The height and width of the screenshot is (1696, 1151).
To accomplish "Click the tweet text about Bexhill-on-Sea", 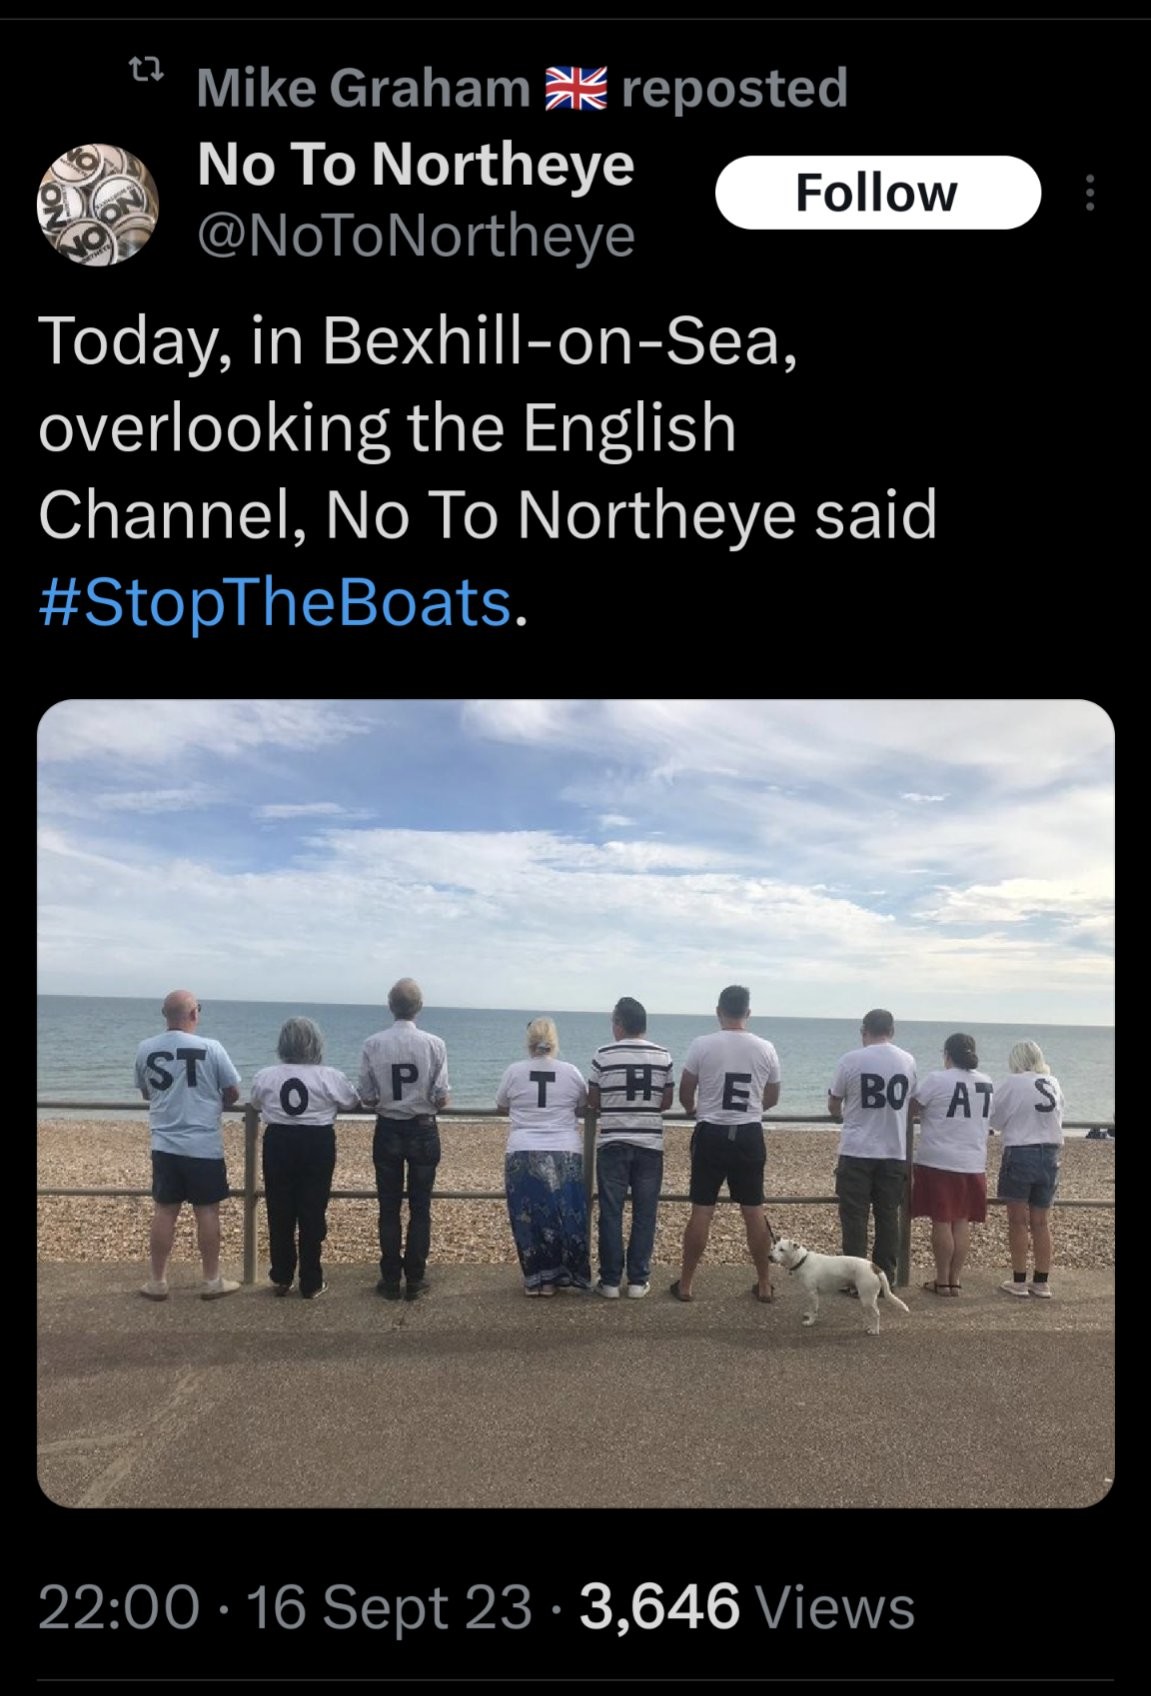I will pos(487,473).
